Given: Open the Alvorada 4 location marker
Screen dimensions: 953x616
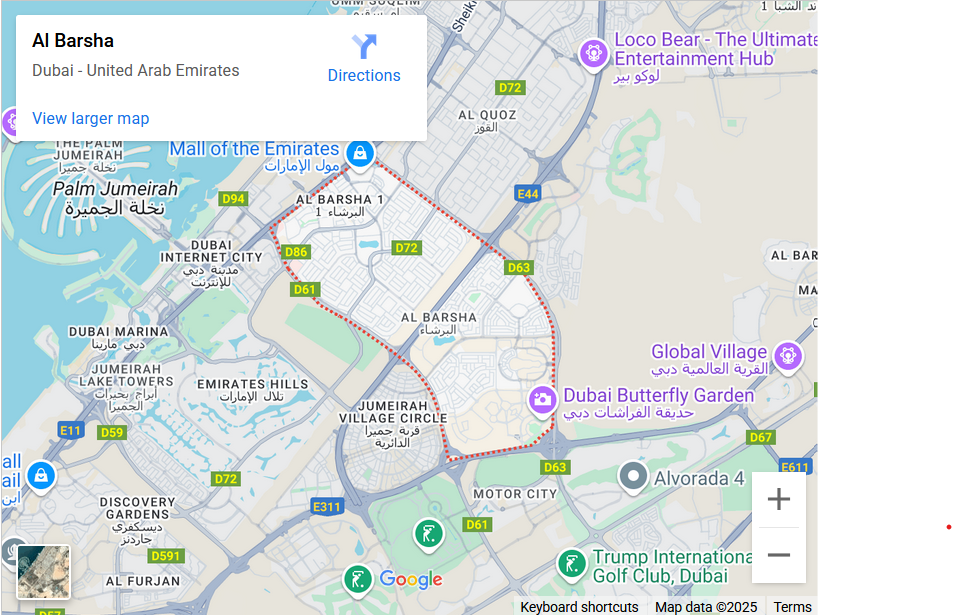Looking at the screenshot, I should [633, 478].
